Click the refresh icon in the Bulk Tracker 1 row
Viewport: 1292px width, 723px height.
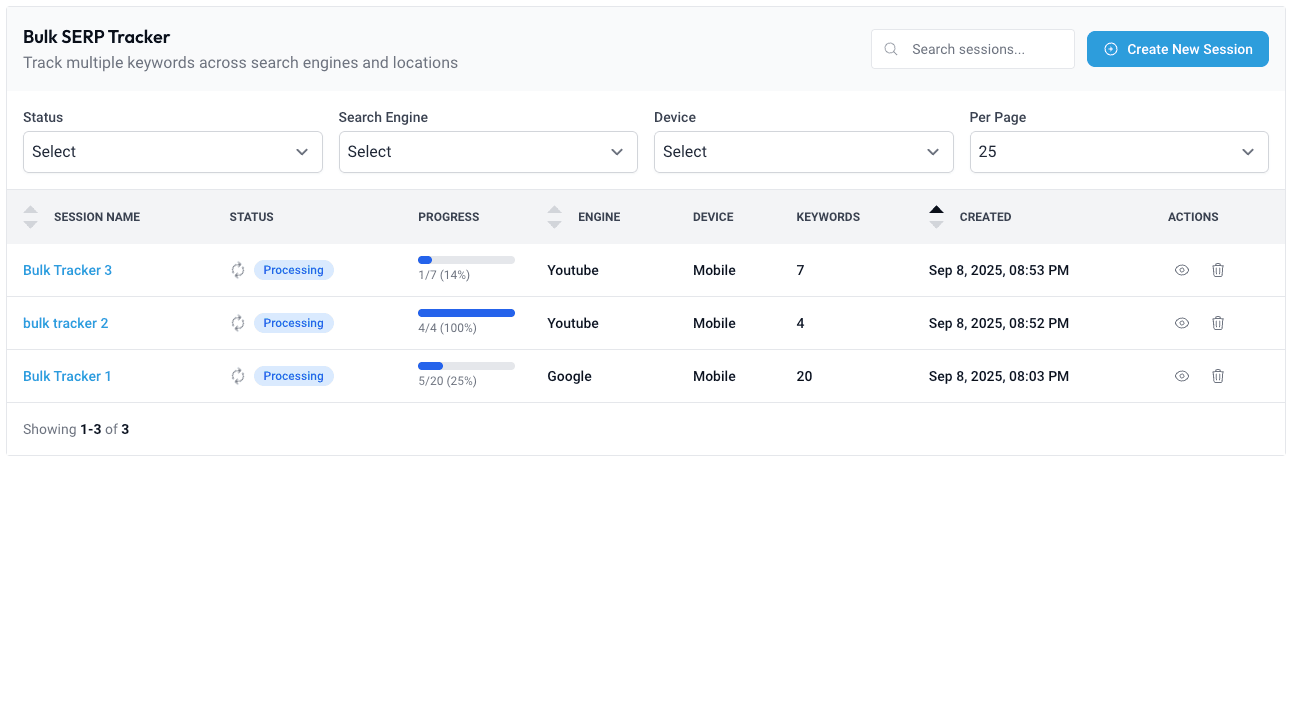point(238,376)
